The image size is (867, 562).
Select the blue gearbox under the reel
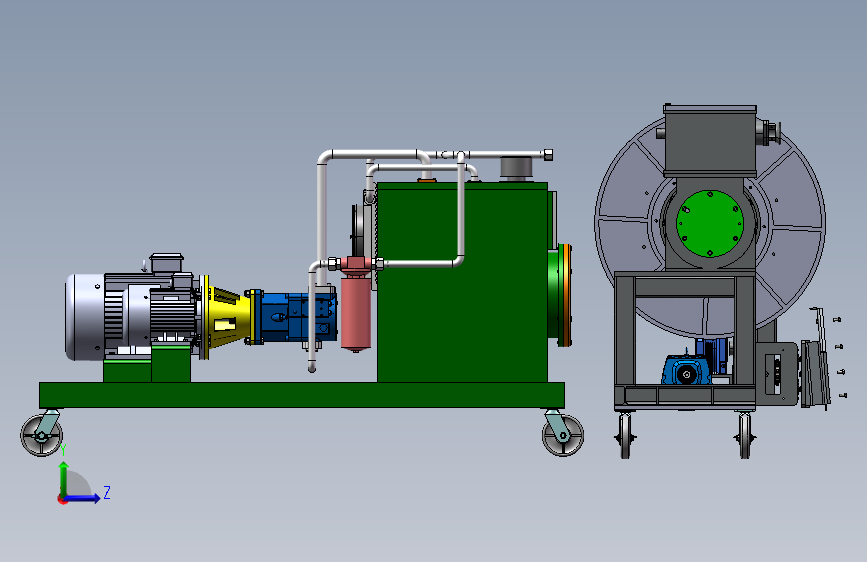[686, 370]
